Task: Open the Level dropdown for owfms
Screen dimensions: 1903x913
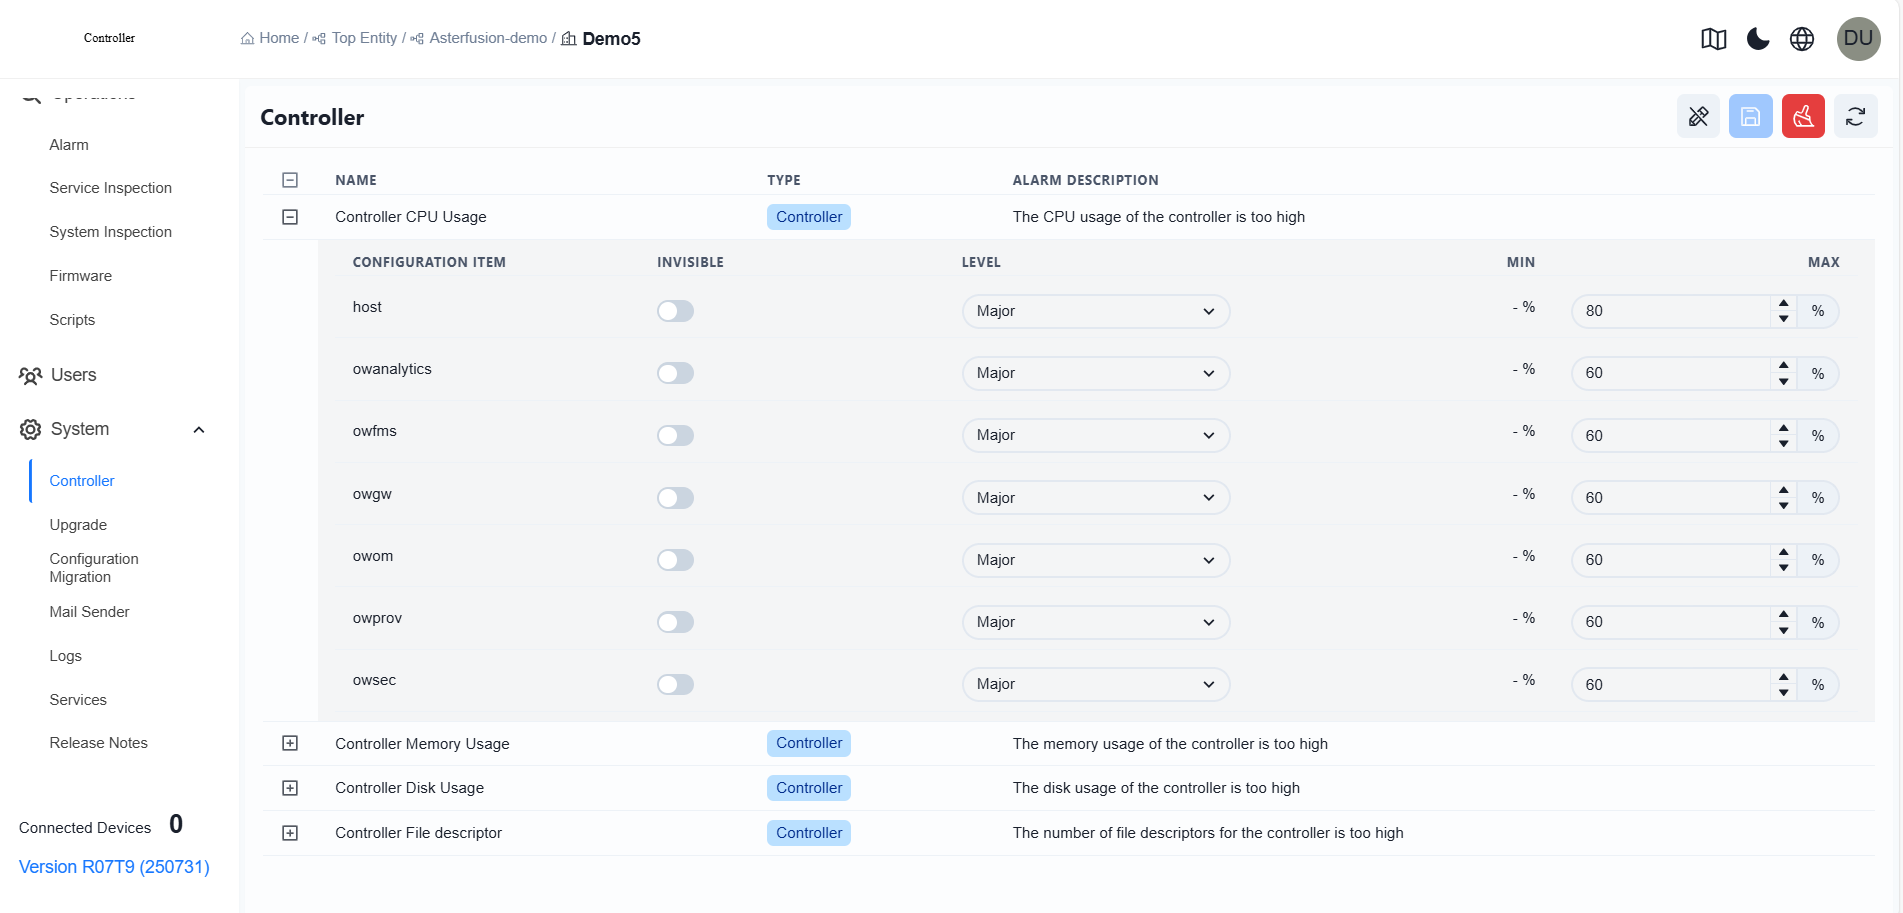Action: (1096, 435)
